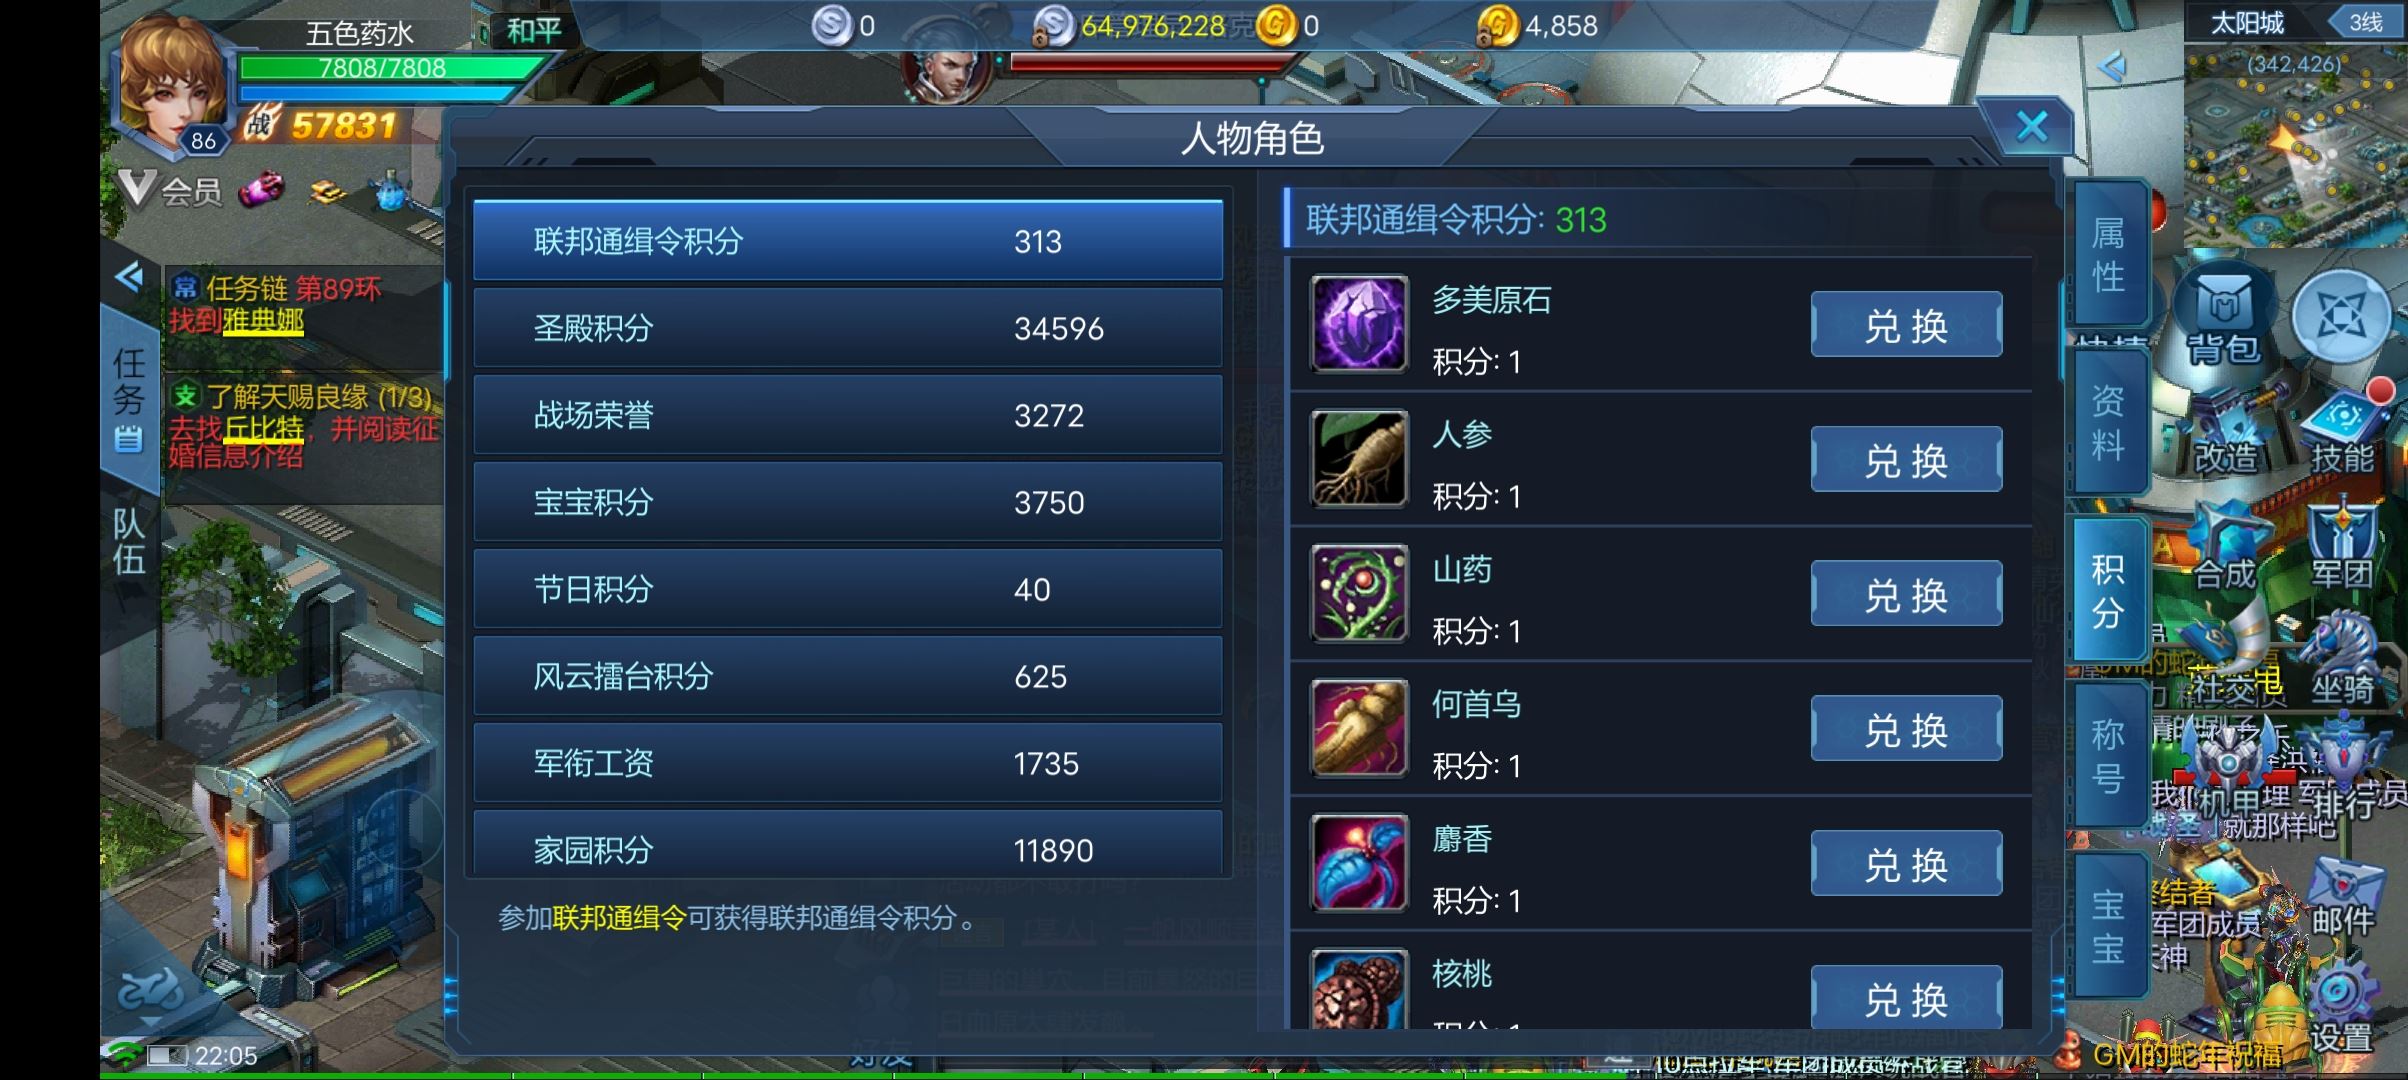Exchange points for 人参

click(1906, 460)
